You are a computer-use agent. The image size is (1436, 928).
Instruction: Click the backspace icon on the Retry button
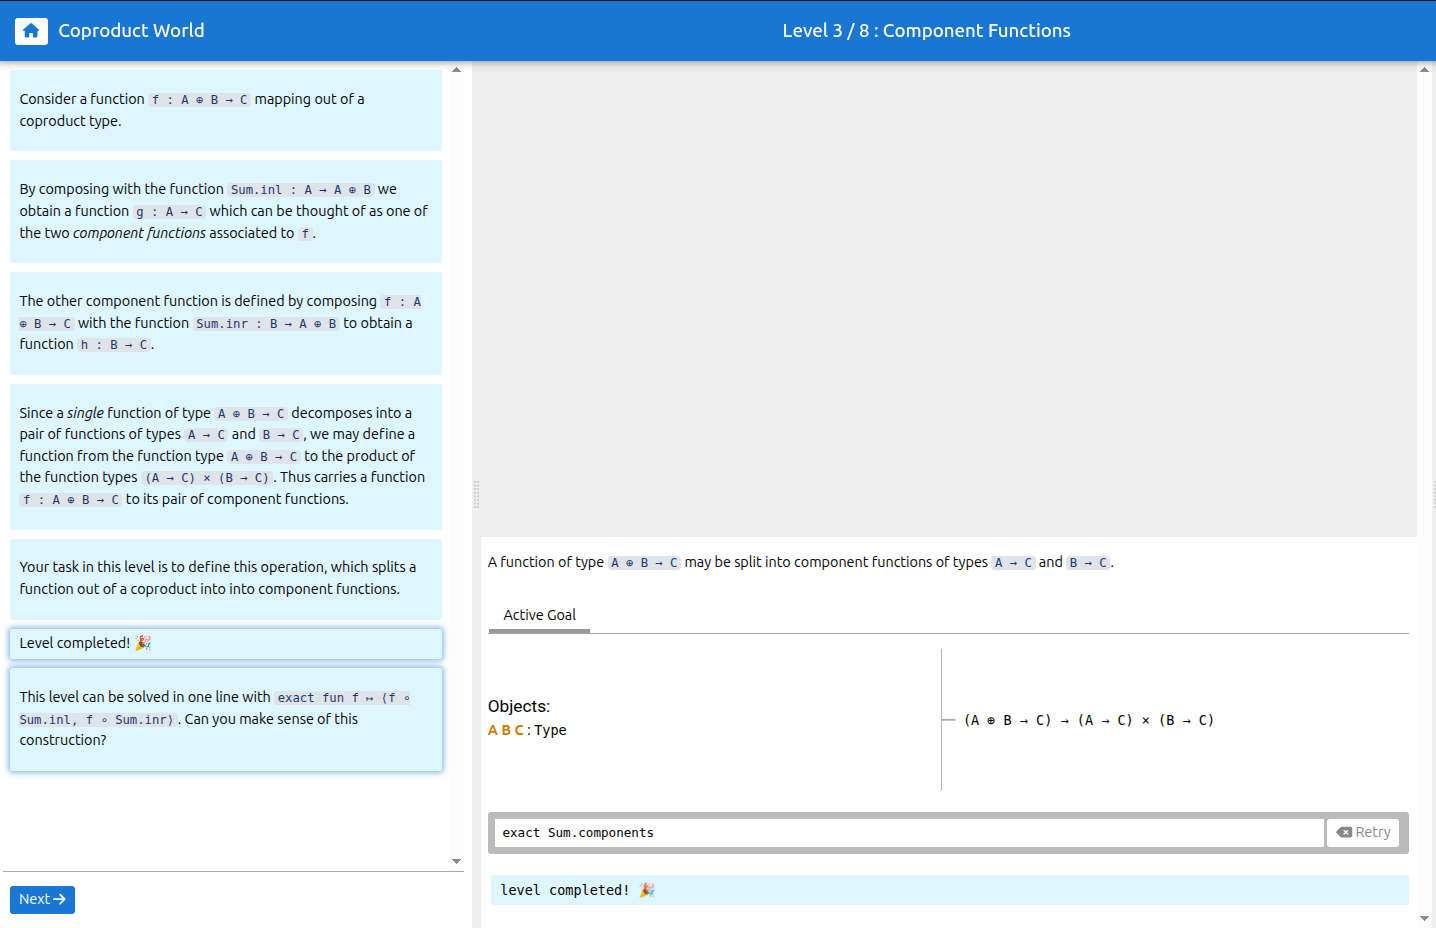click(1344, 832)
